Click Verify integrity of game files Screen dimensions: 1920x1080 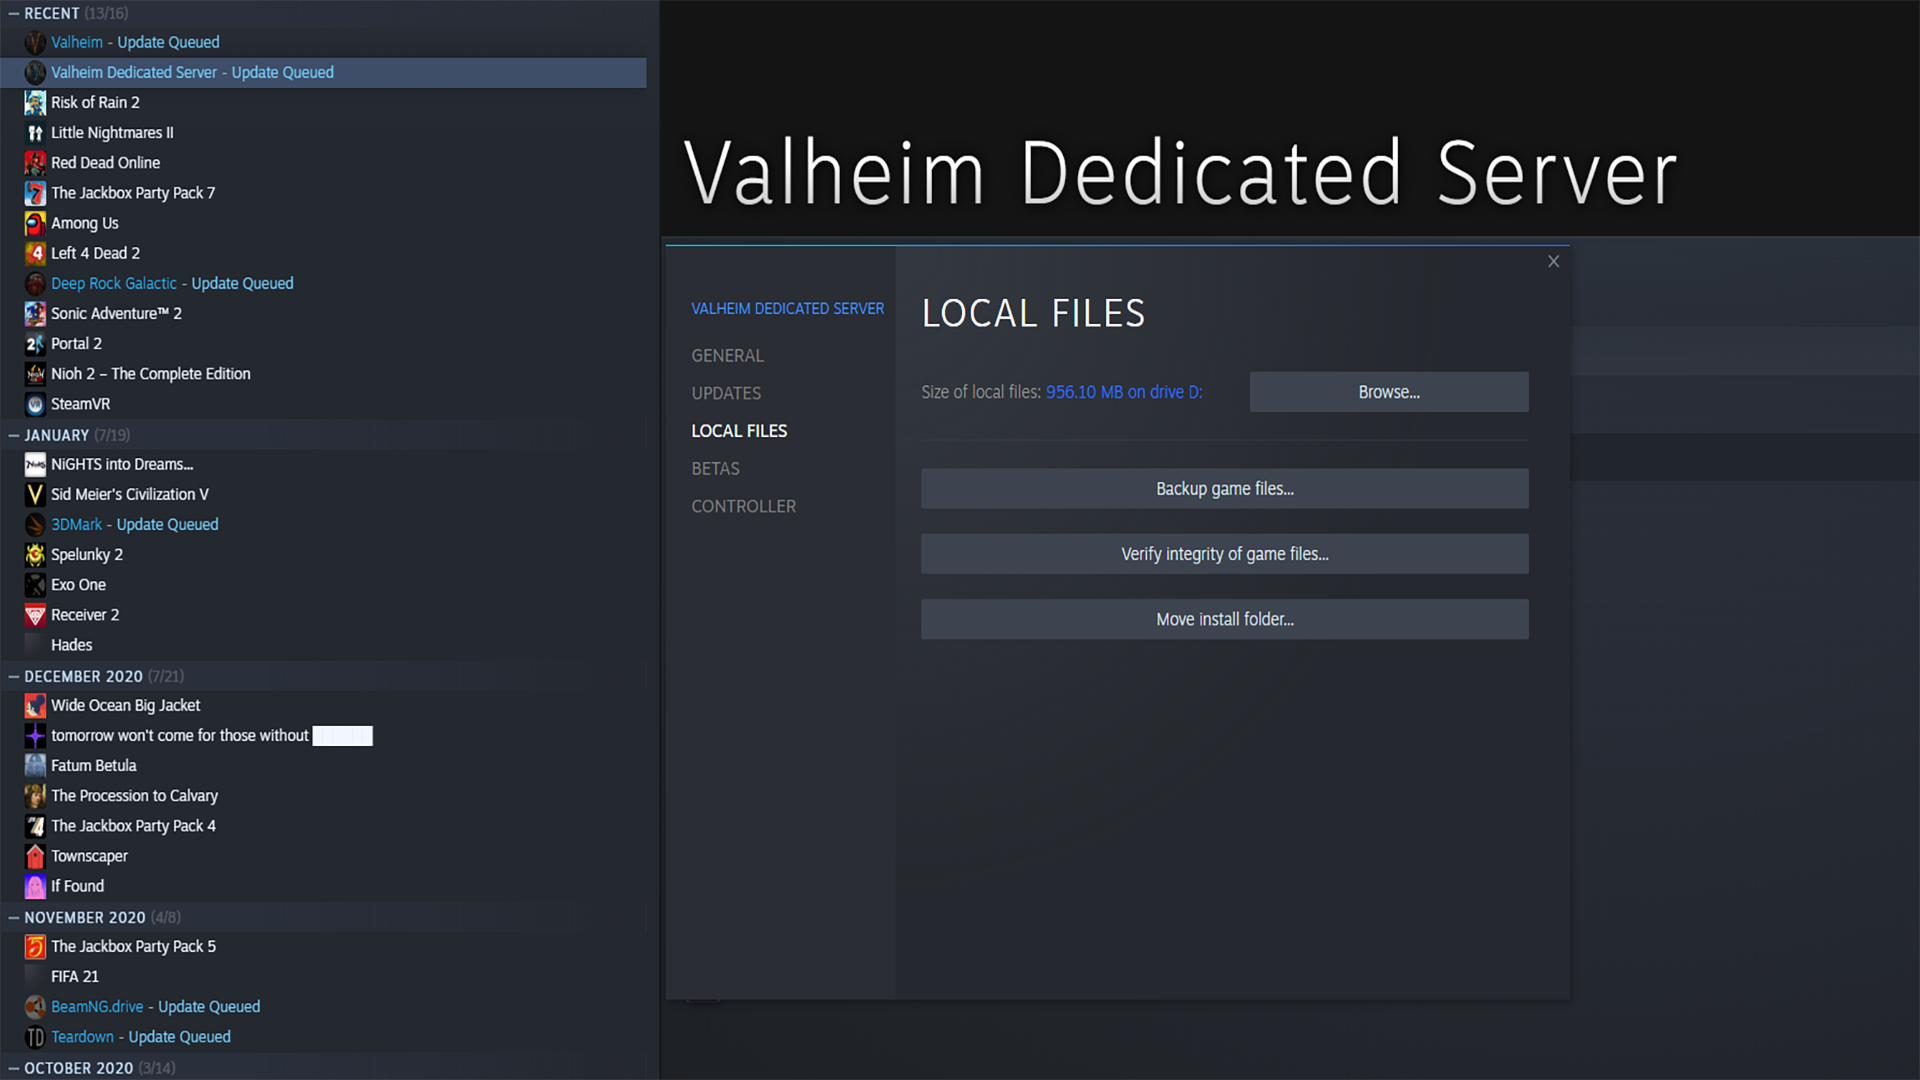click(x=1224, y=553)
